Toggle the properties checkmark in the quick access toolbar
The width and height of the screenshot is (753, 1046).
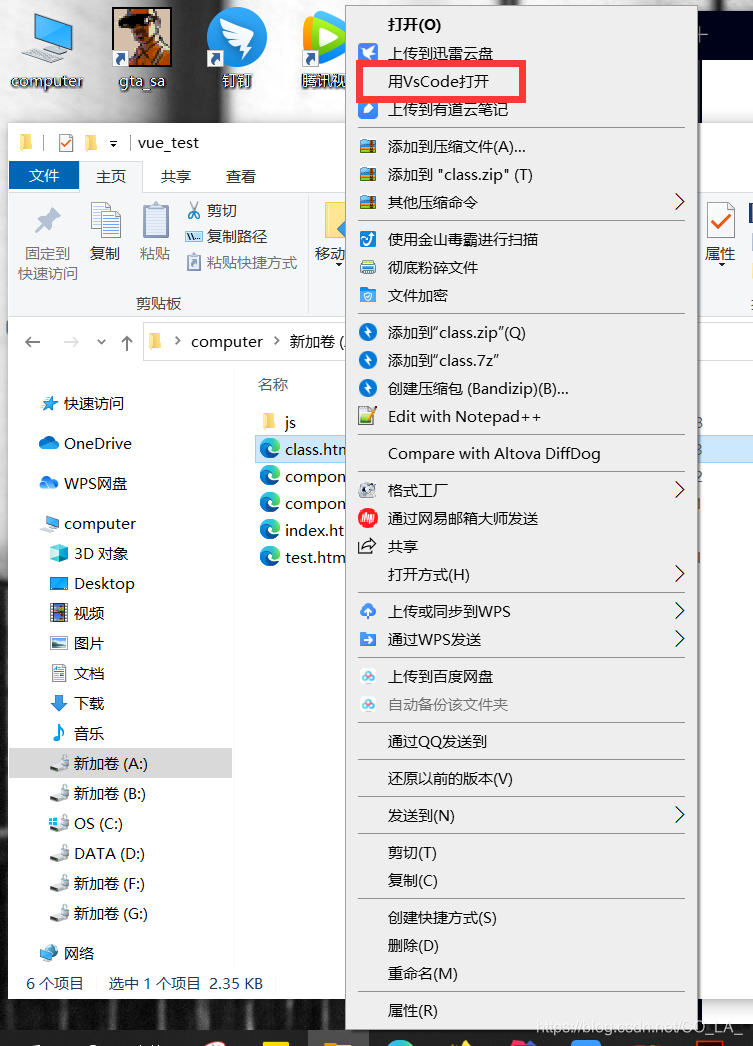[65, 143]
